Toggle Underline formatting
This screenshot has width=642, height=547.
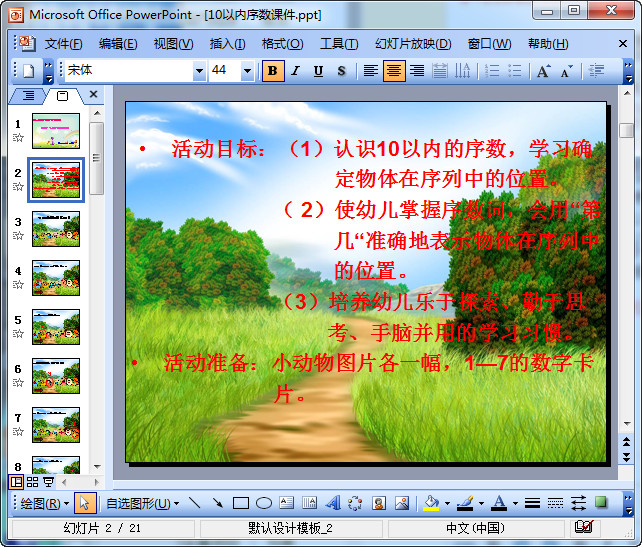(x=318, y=71)
